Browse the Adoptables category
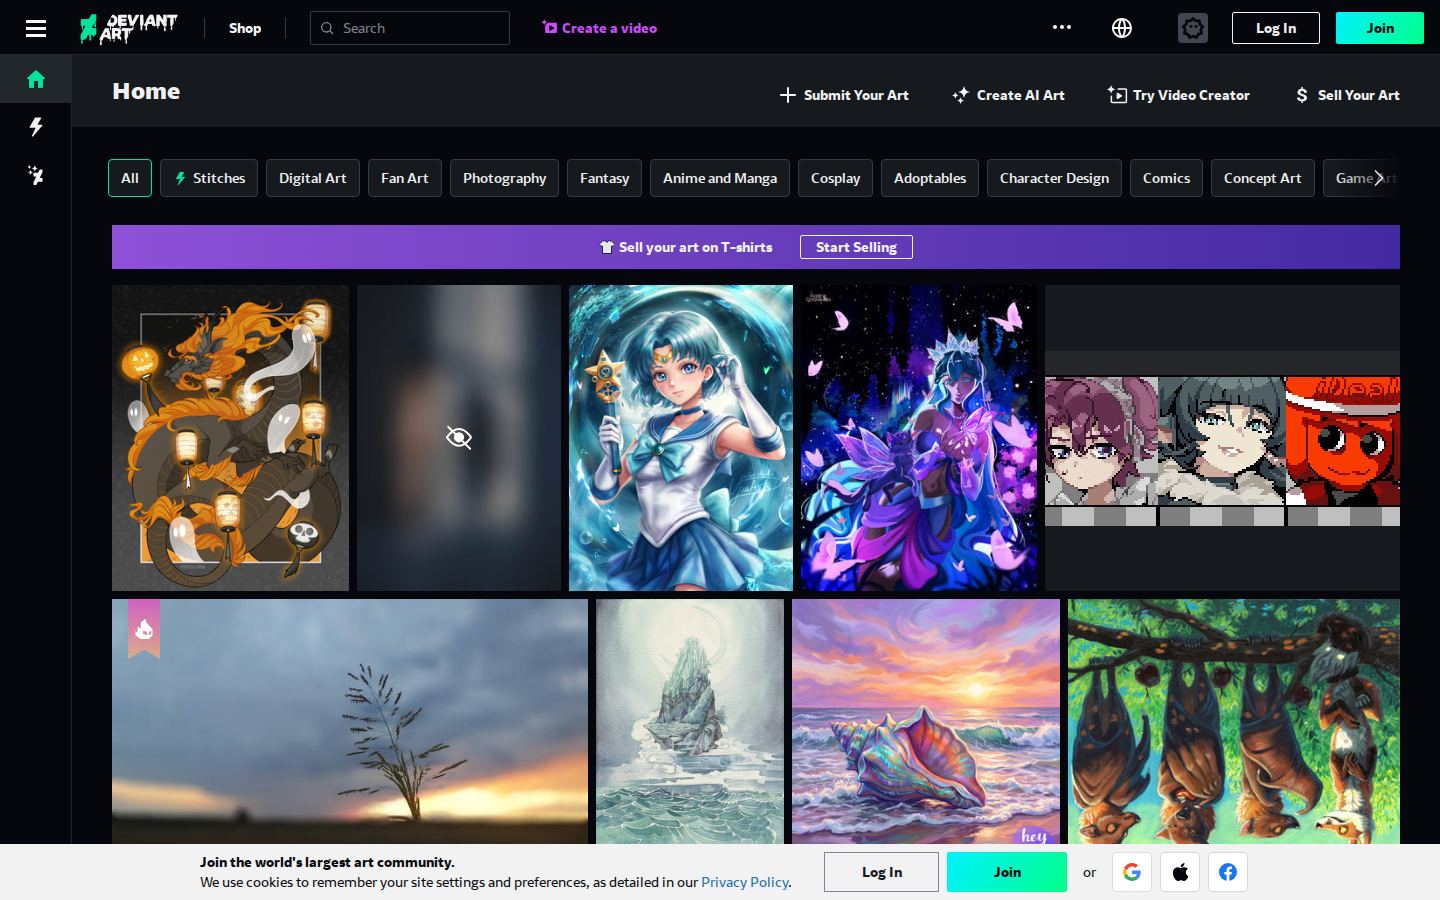The width and height of the screenshot is (1440, 900). 930,178
